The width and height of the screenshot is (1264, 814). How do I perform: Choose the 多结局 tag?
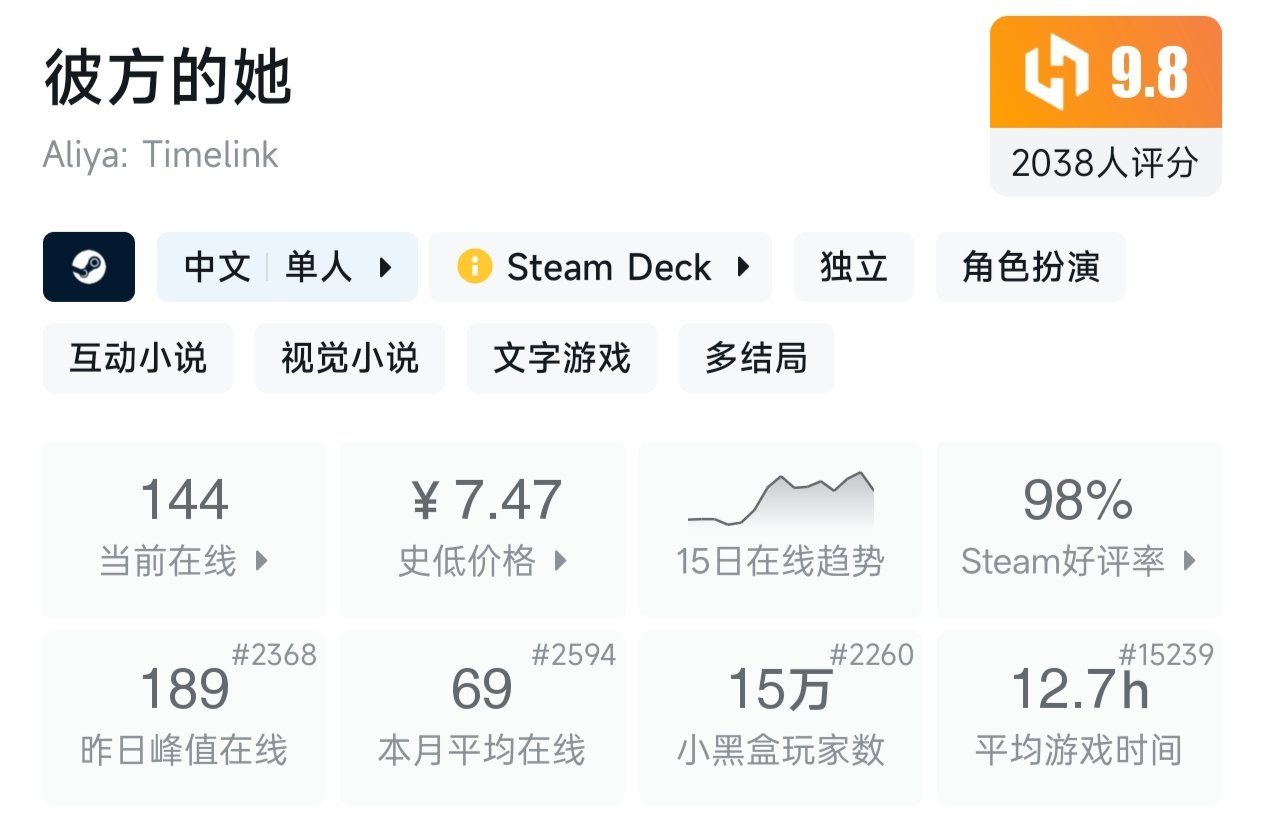[x=755, y=358]
